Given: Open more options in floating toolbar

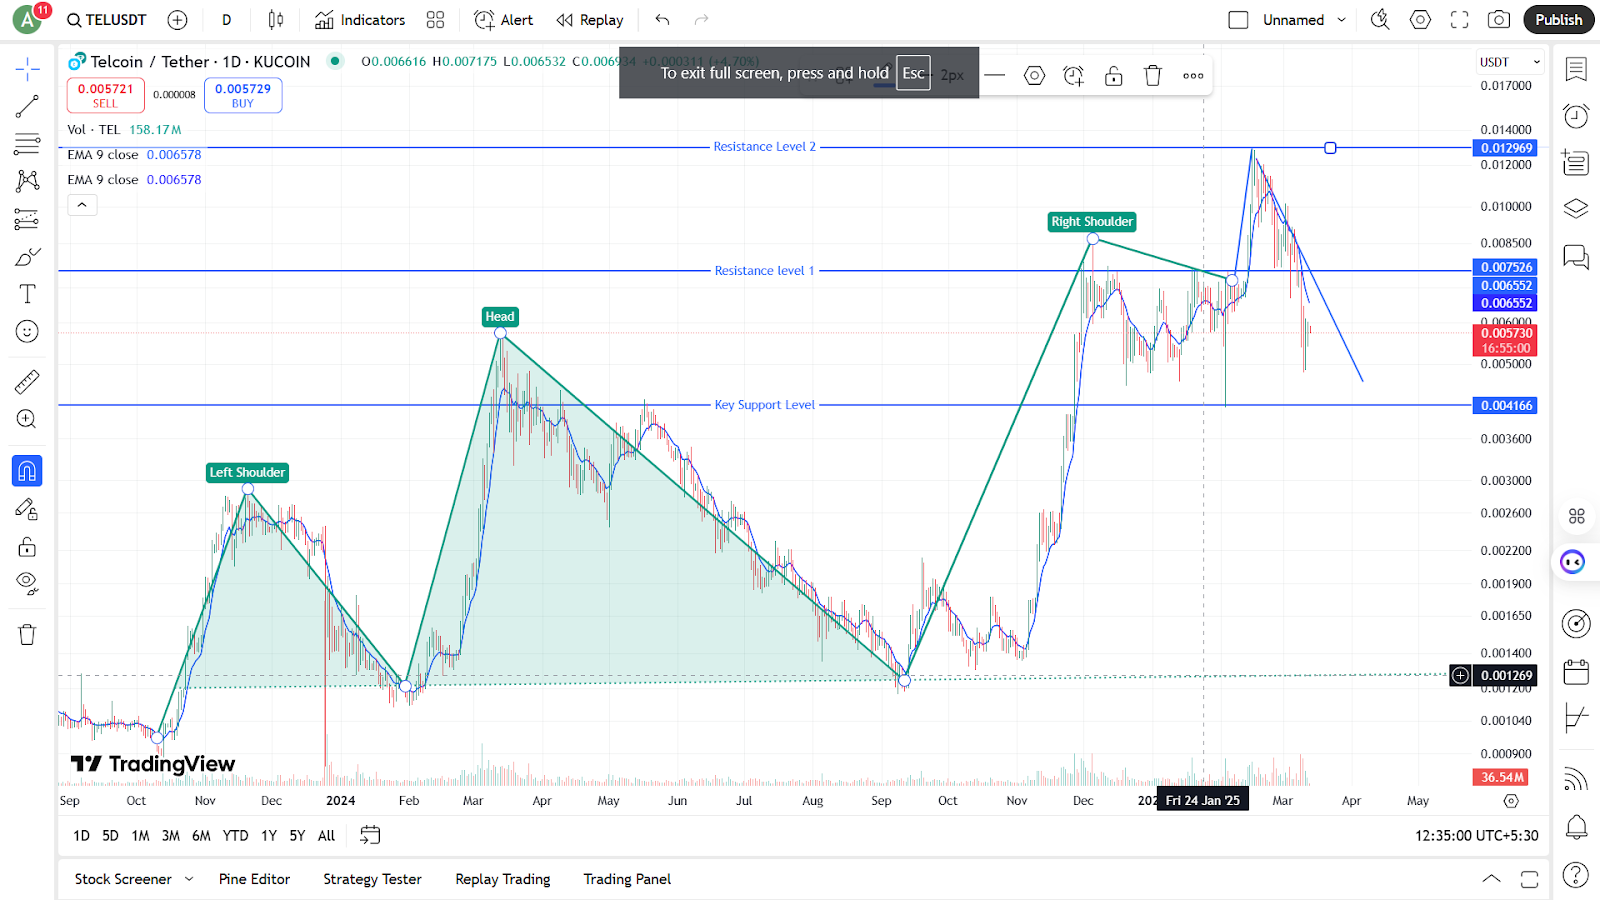Looking at the screenshot, I should (x=1193, y=75).
